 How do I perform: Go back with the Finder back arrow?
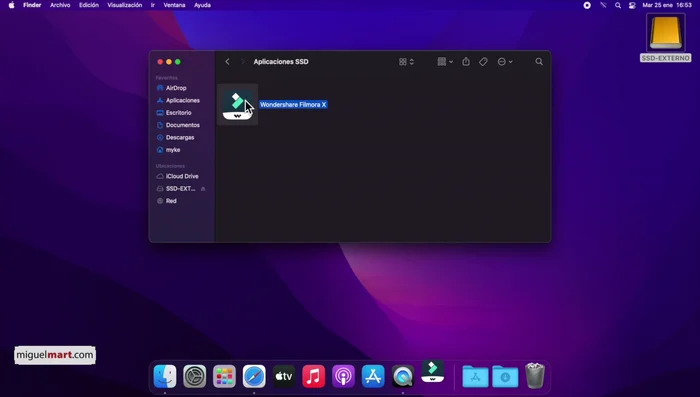227,62
